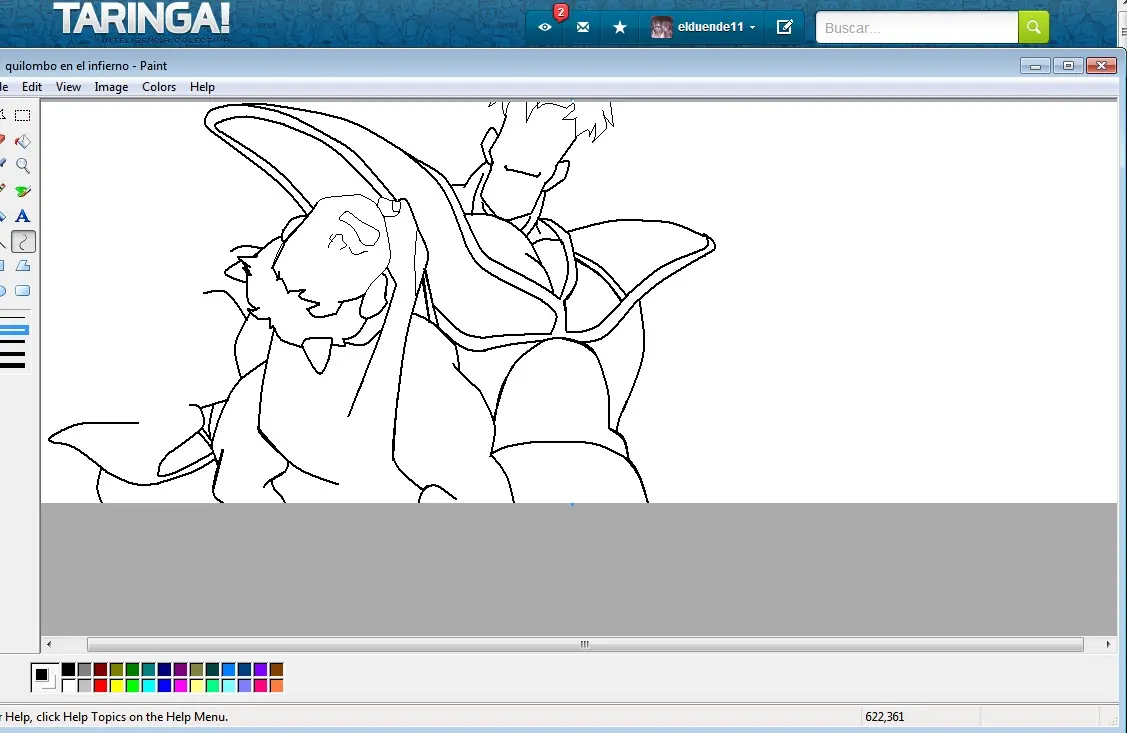Select the Text tool
This screenshot has width=1127, height=733.
point(23,216)
